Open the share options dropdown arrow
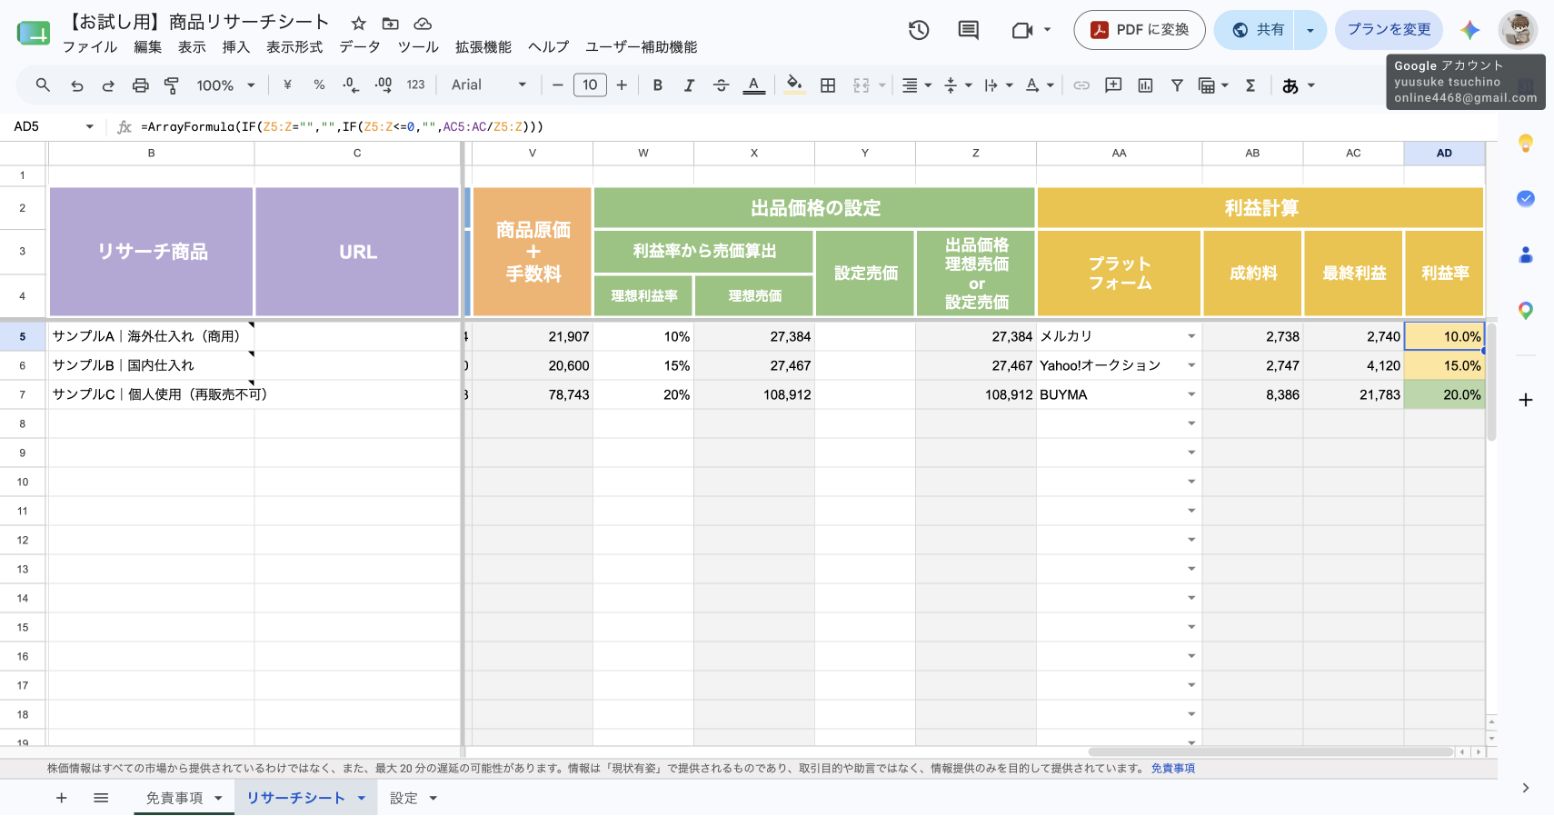1554x816 pixels. tap(1310, 30)
